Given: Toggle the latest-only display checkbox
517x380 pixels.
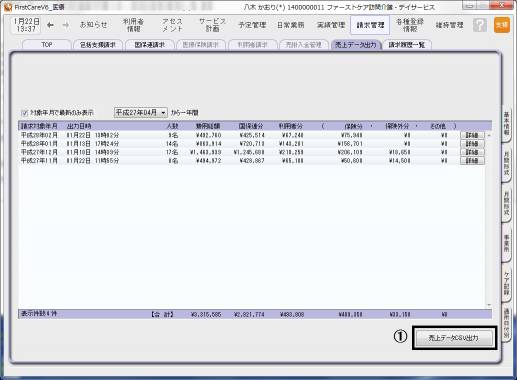Looking at the screenshot, I should point(24,113).
